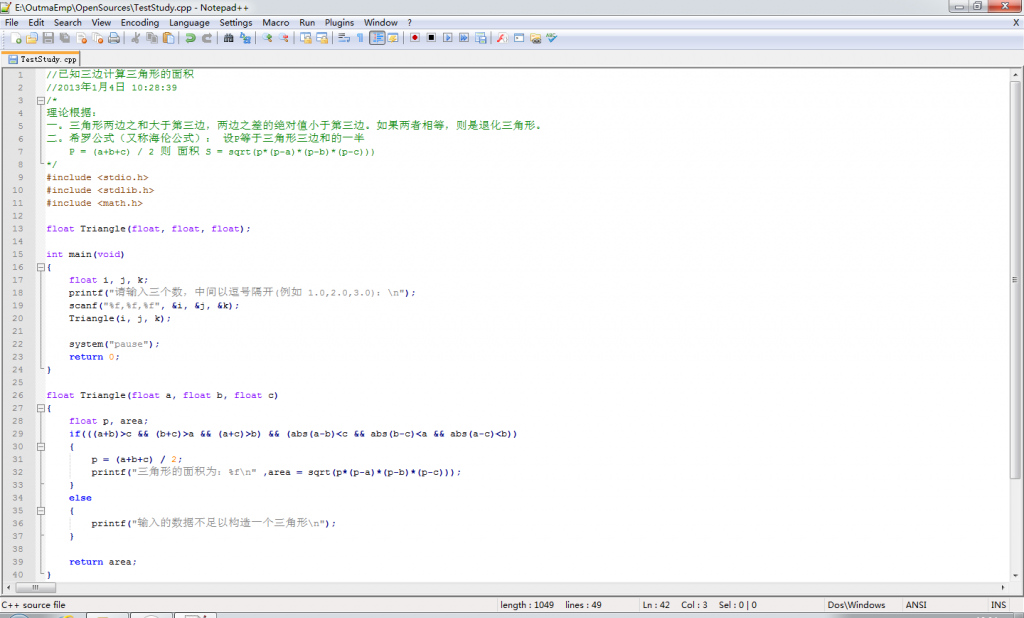Image resolution: width=1024 pixels, height=618 pixels.
Task: Collapse the main function fold at line 16
Action: [40, 267]
